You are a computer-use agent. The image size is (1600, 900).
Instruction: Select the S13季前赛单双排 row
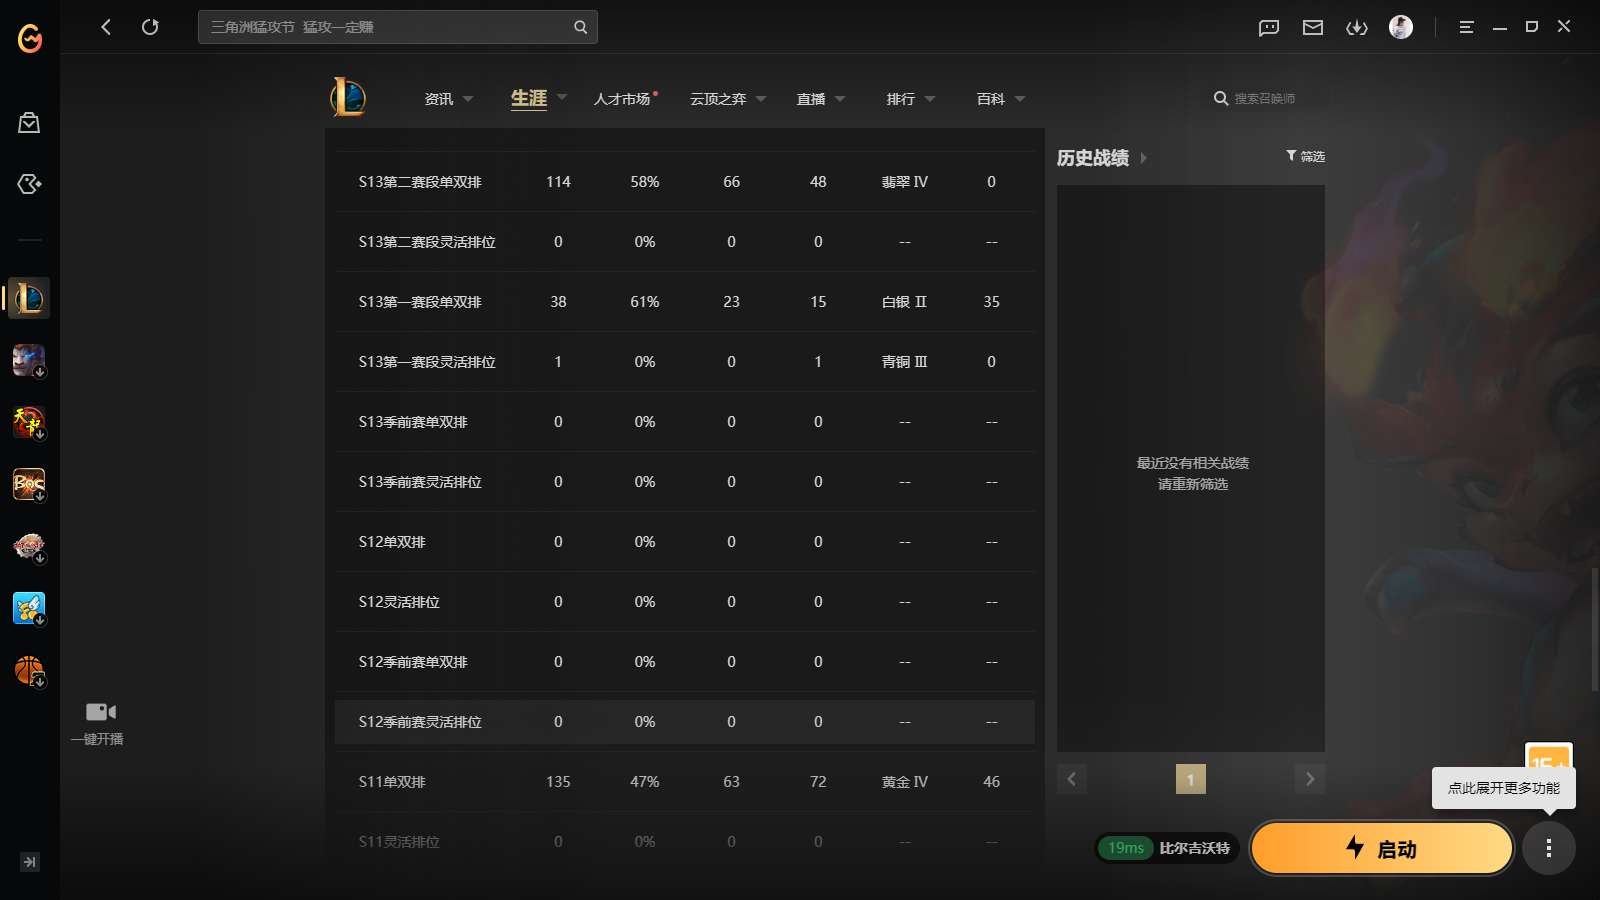pos(685,422)
